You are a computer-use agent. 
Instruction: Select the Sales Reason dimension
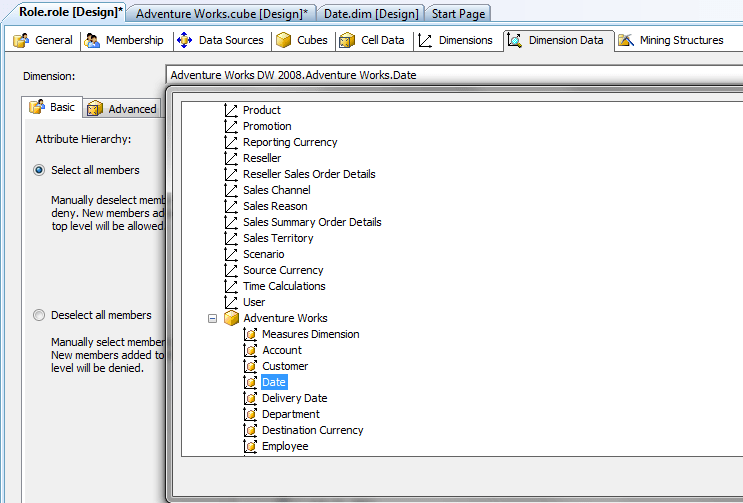(x=275, y=206)
